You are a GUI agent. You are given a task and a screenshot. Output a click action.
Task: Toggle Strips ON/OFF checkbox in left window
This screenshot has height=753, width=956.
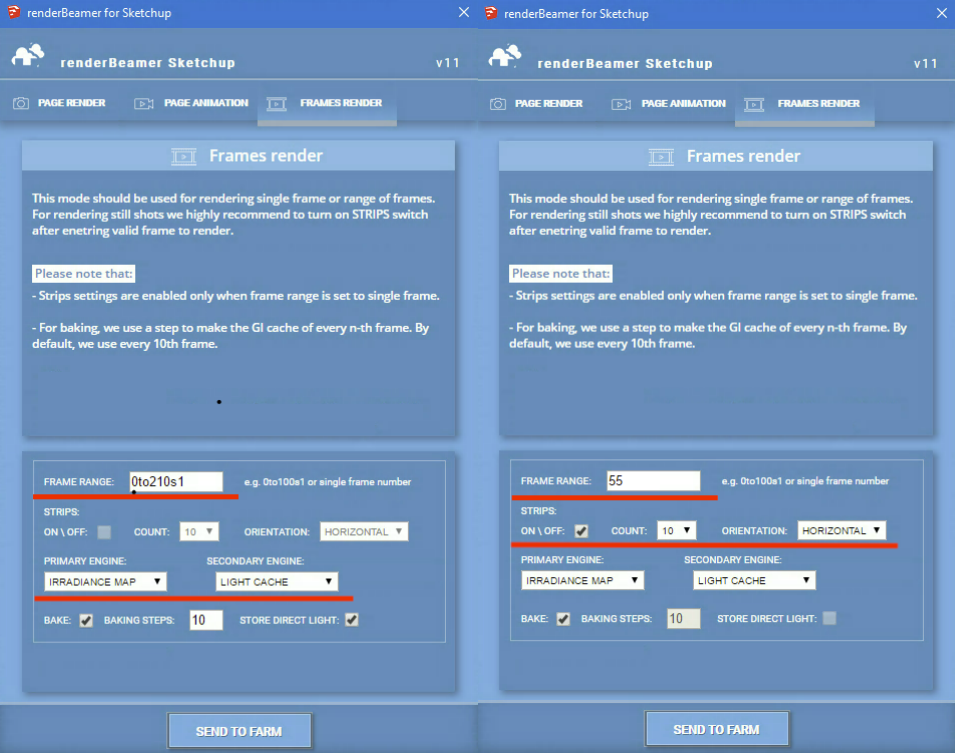(104, 532)
